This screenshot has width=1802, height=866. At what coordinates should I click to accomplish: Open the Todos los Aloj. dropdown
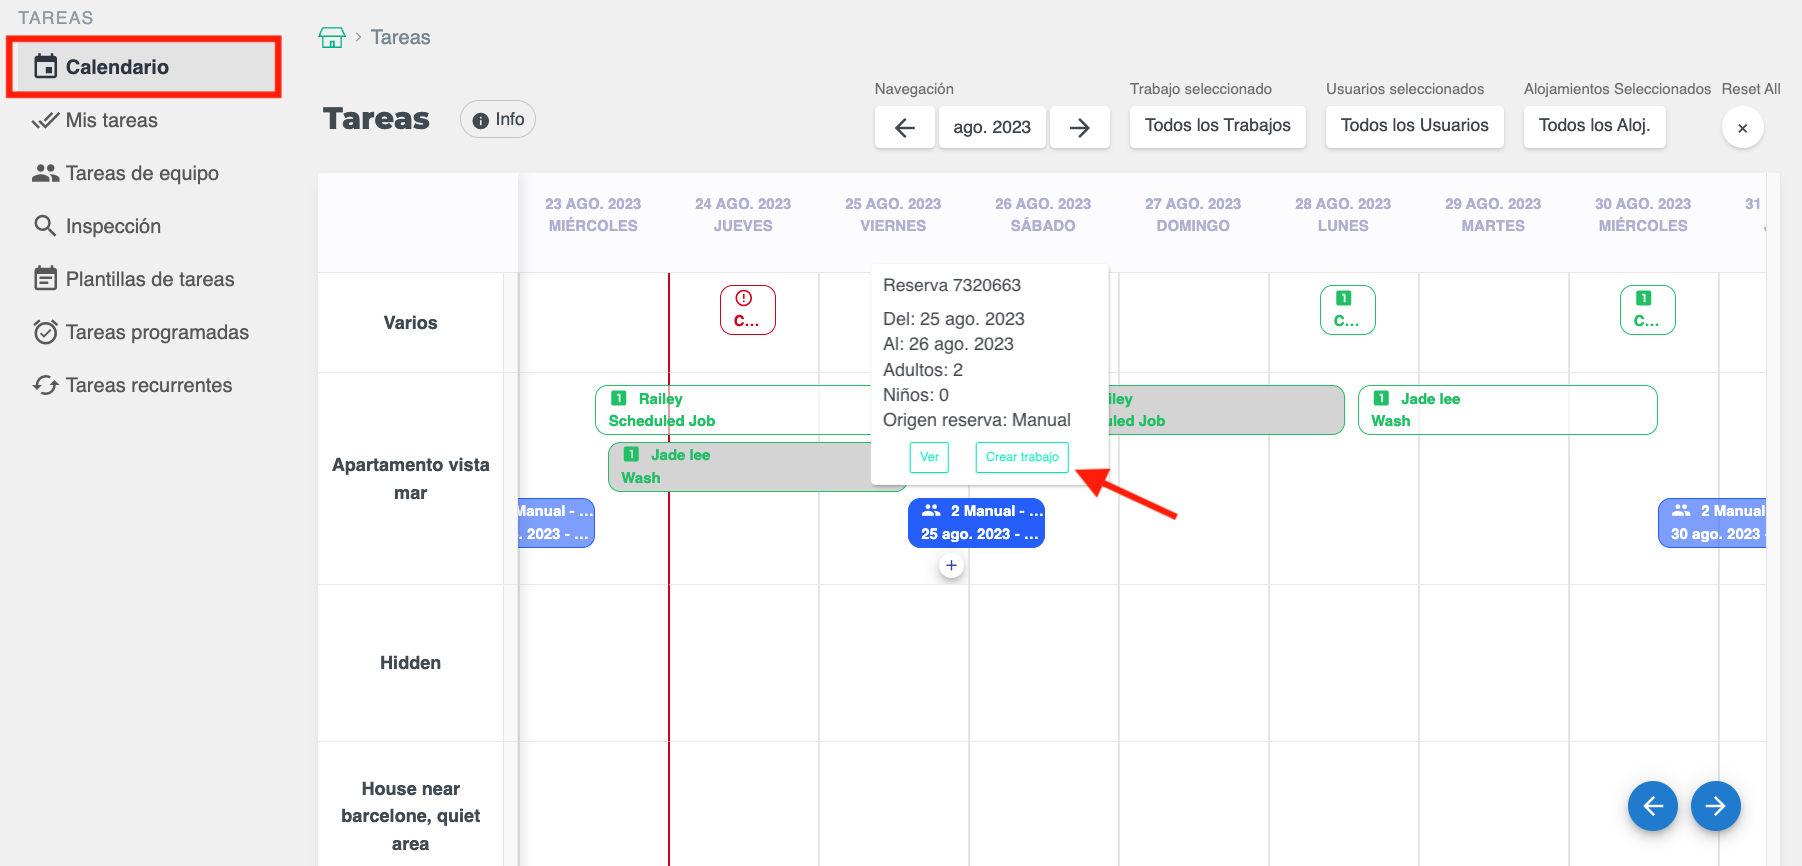coord(1594,126)
